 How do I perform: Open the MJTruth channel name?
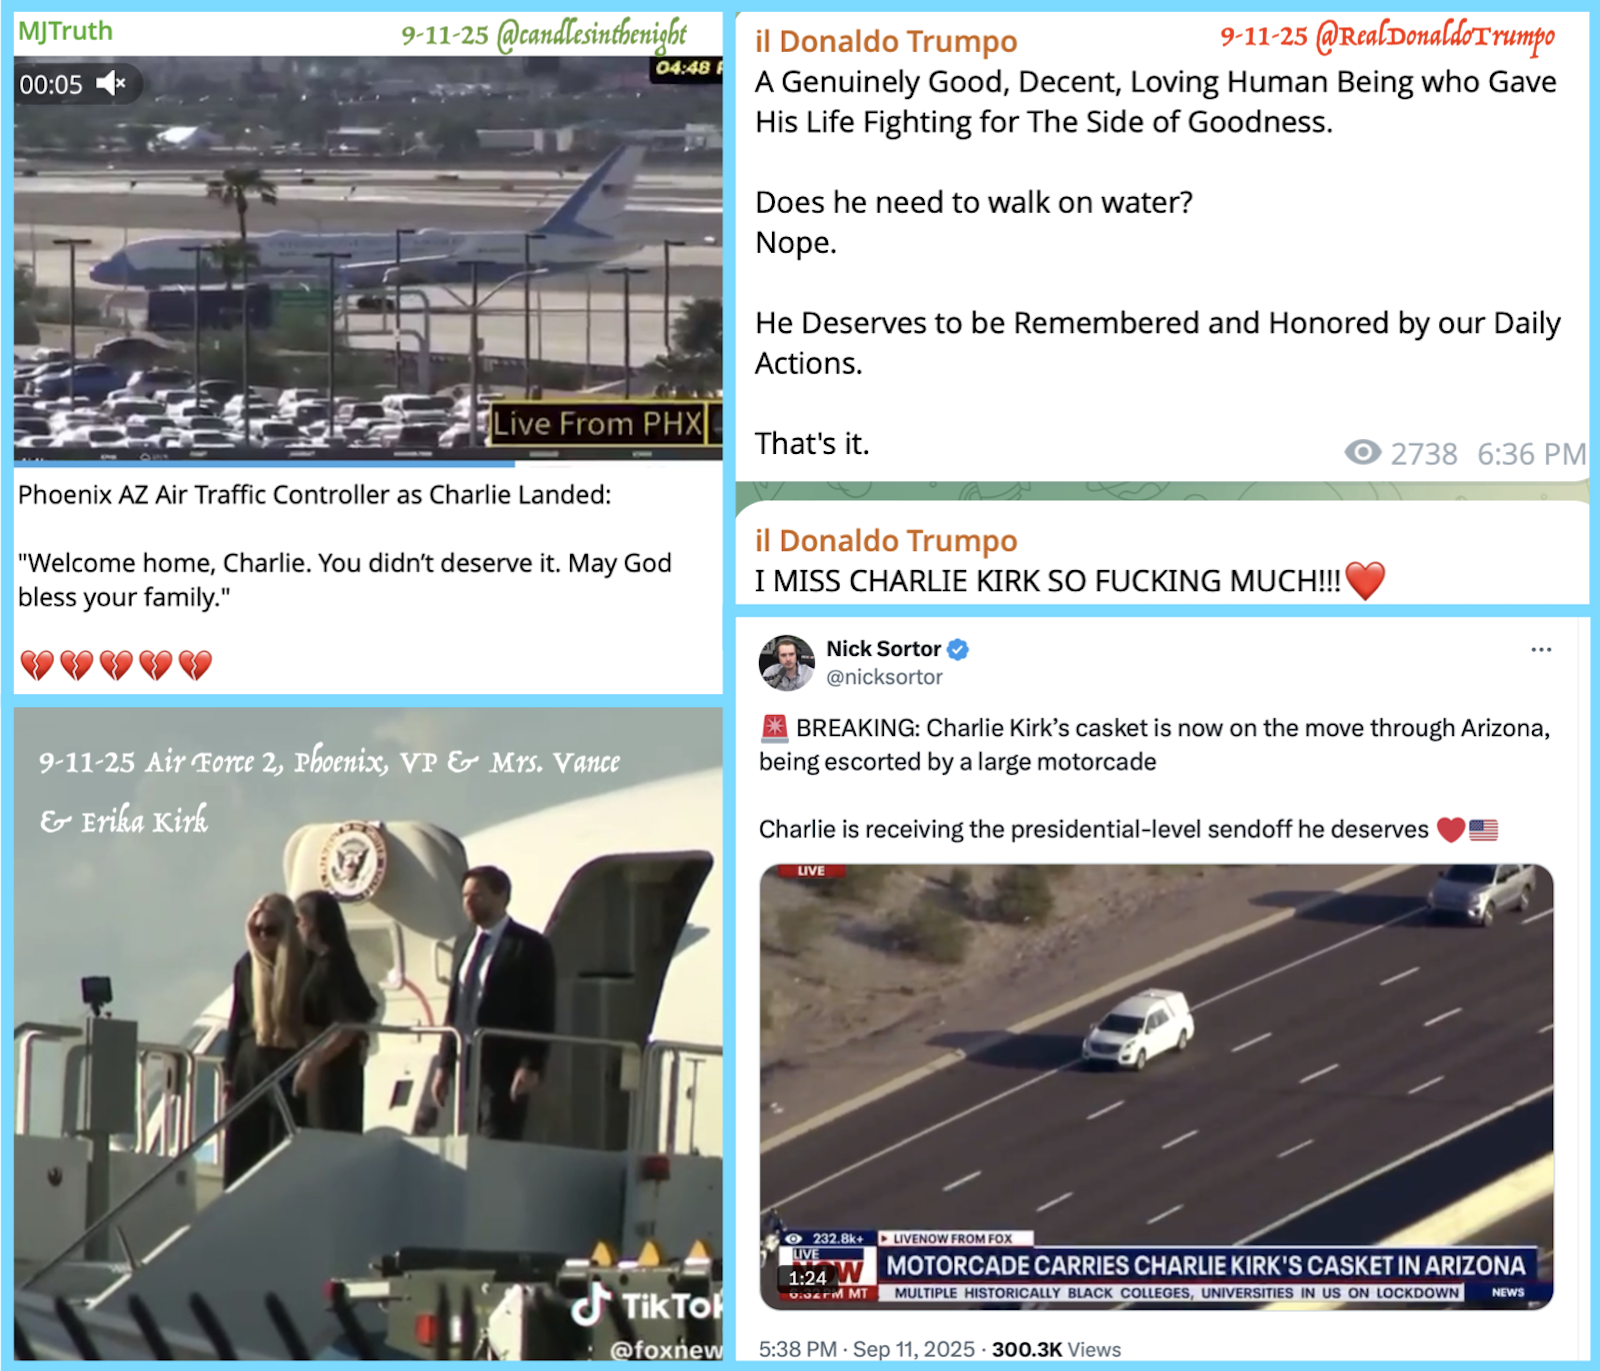65,31
